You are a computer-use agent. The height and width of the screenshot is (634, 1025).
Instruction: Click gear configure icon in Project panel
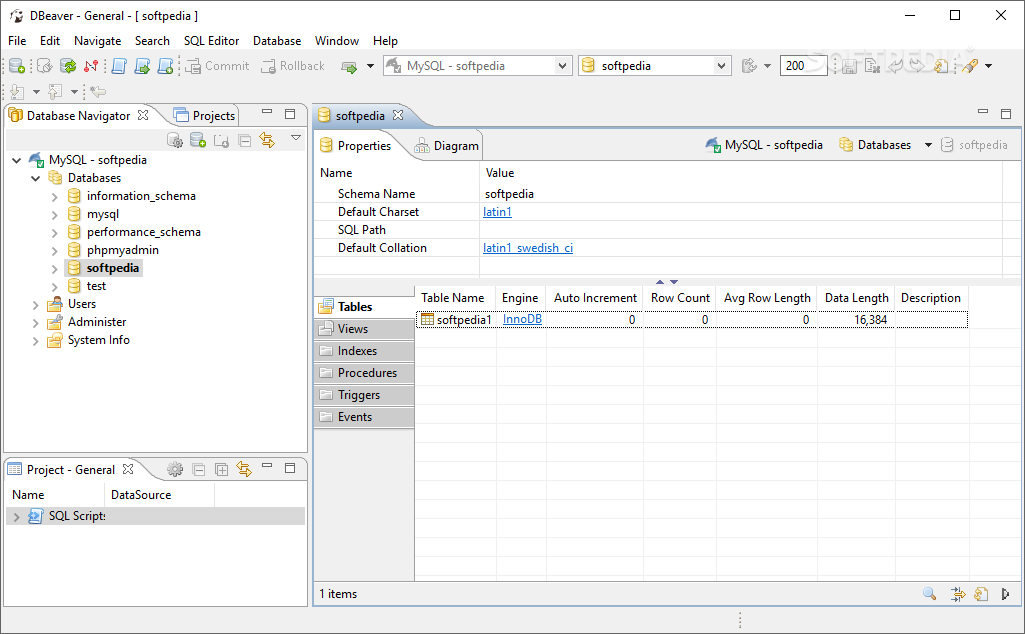pyautogui.click(x=175, y=469)
